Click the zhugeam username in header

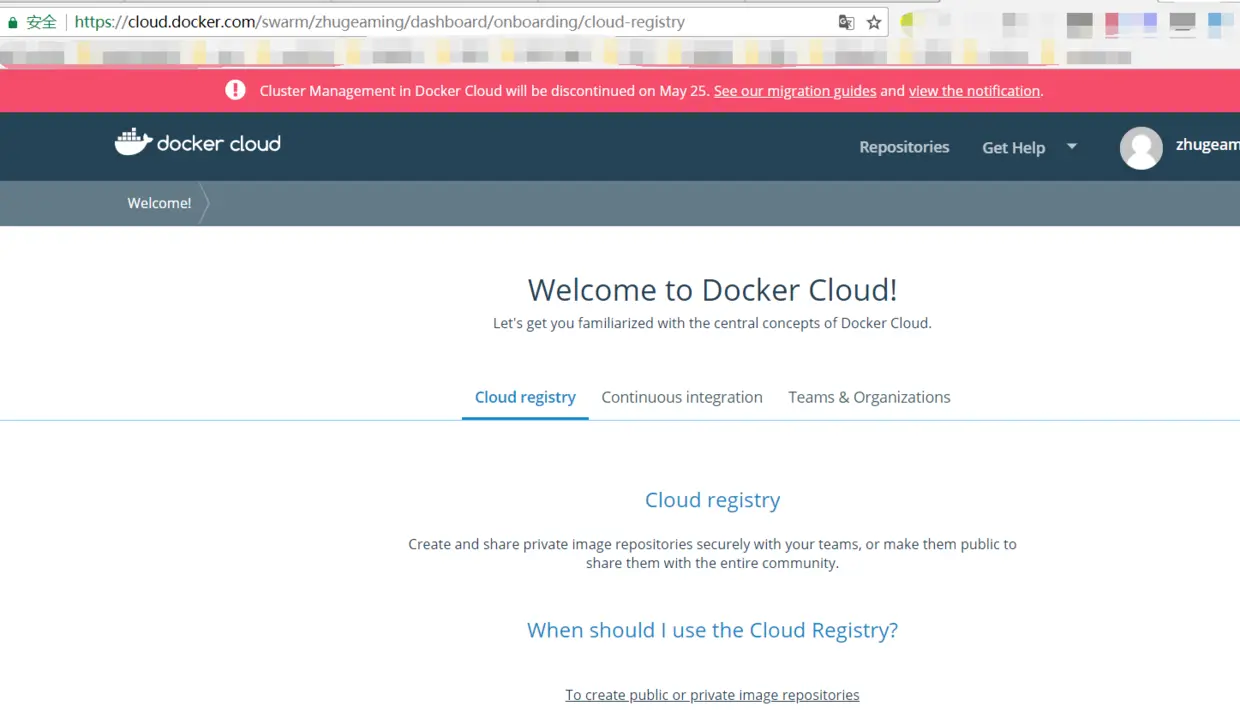point(1207,145)
